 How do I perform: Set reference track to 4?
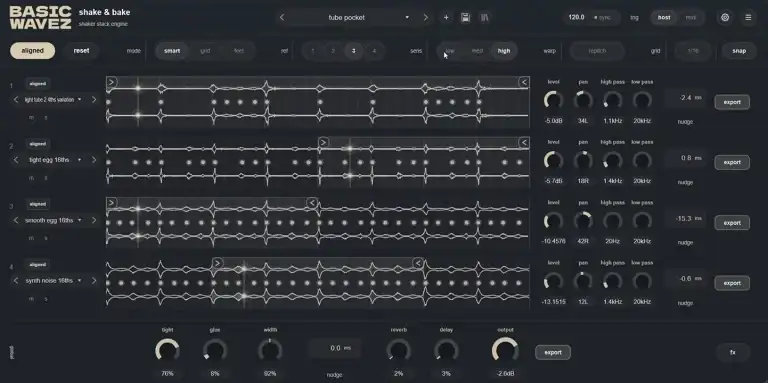(x=374, y=50)
